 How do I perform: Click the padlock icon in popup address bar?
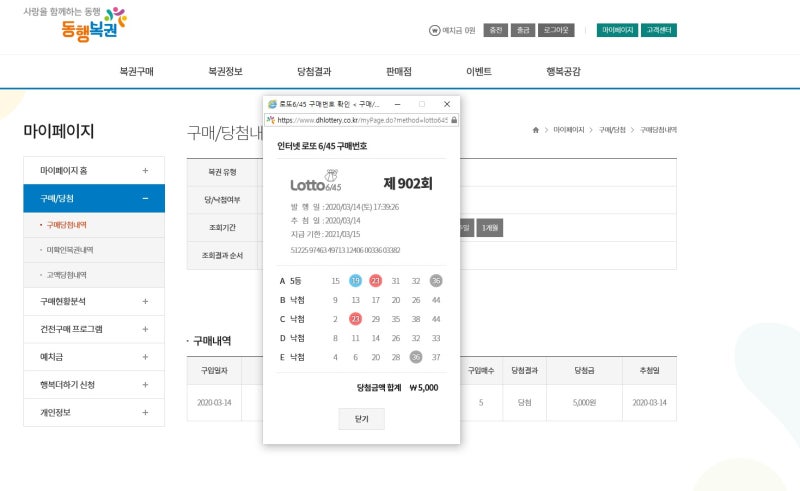pos(454,120)
